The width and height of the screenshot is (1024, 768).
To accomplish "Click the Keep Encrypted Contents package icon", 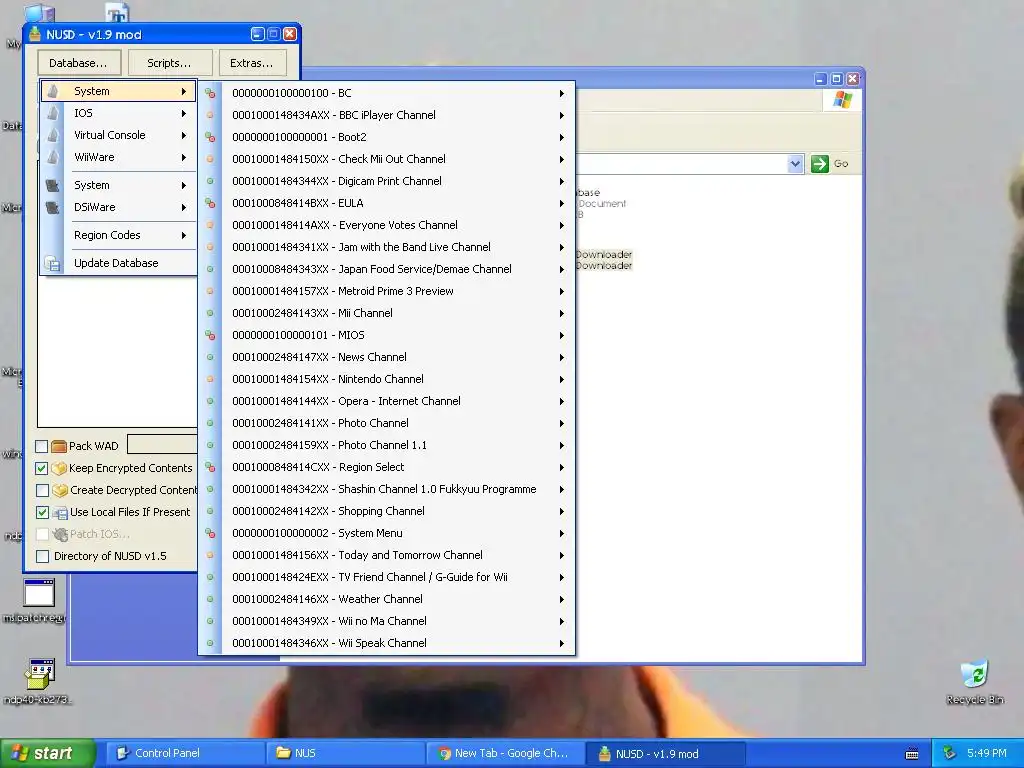I will click(x=59, y=468).
